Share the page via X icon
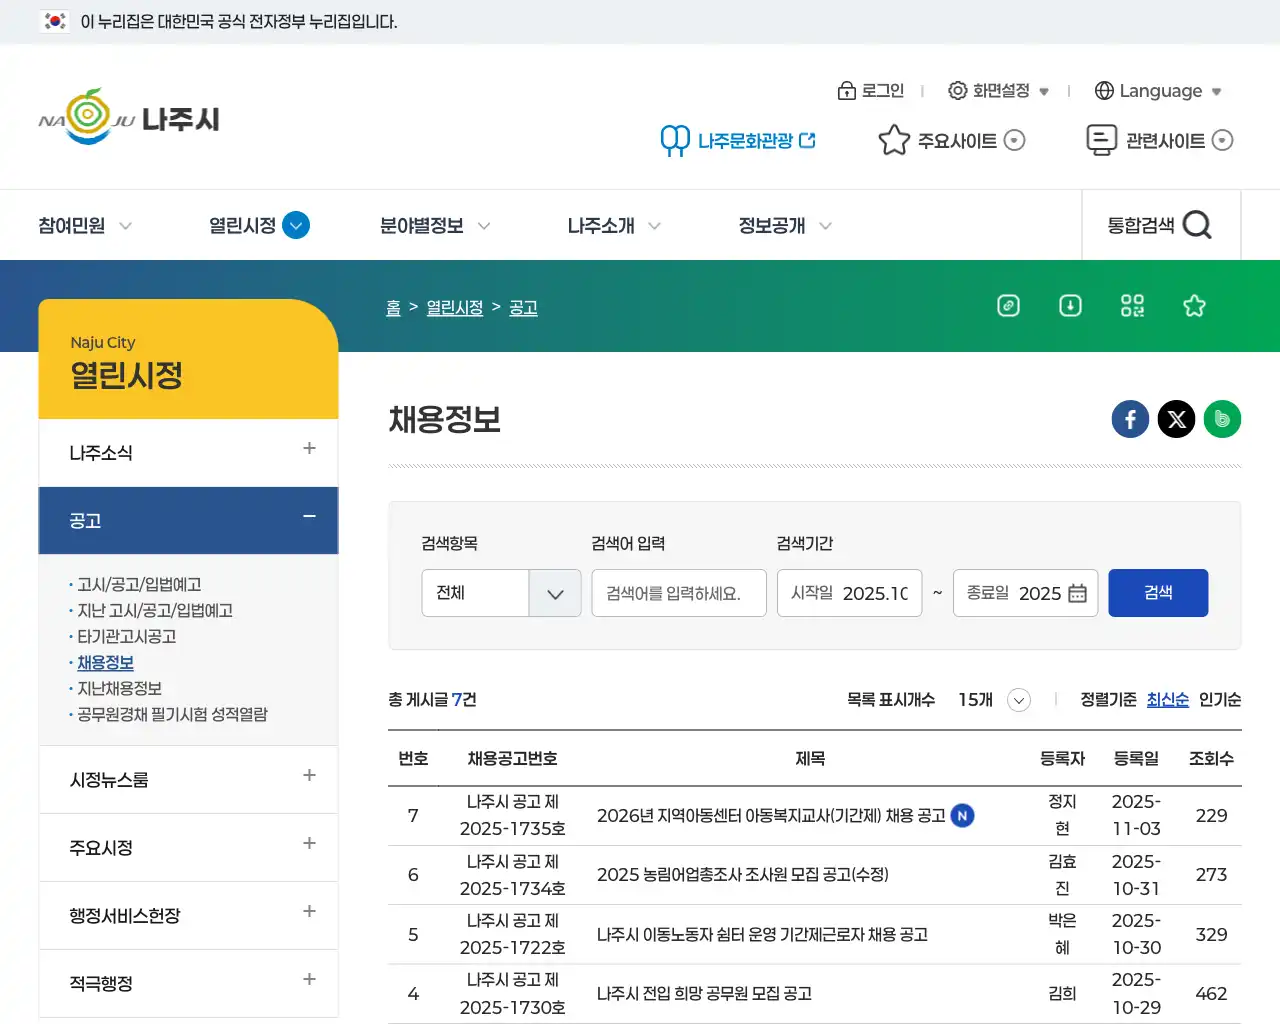The width and height of the screenshot is (1280, 1024). coord(1176,419)
